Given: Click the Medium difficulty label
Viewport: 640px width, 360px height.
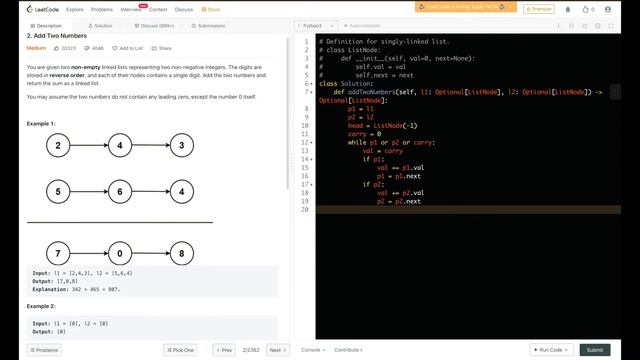Looking at the screenshot, I should (x=36, y=48).
